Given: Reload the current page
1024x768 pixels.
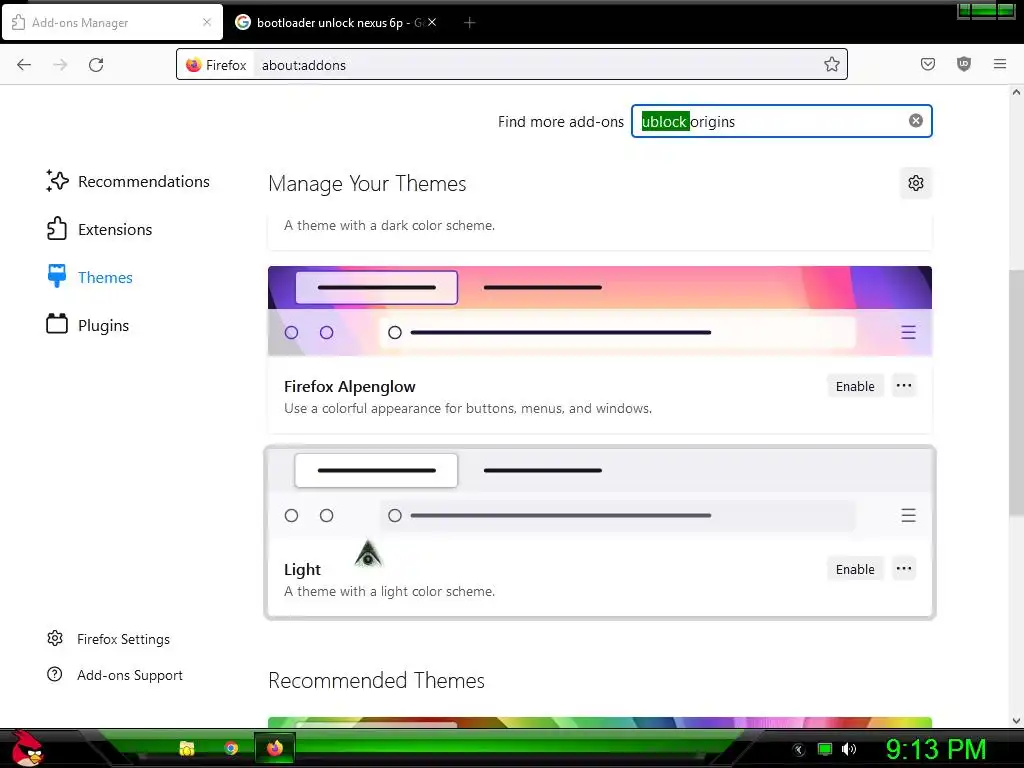Looking at the screenshot, I should point(96,65).
